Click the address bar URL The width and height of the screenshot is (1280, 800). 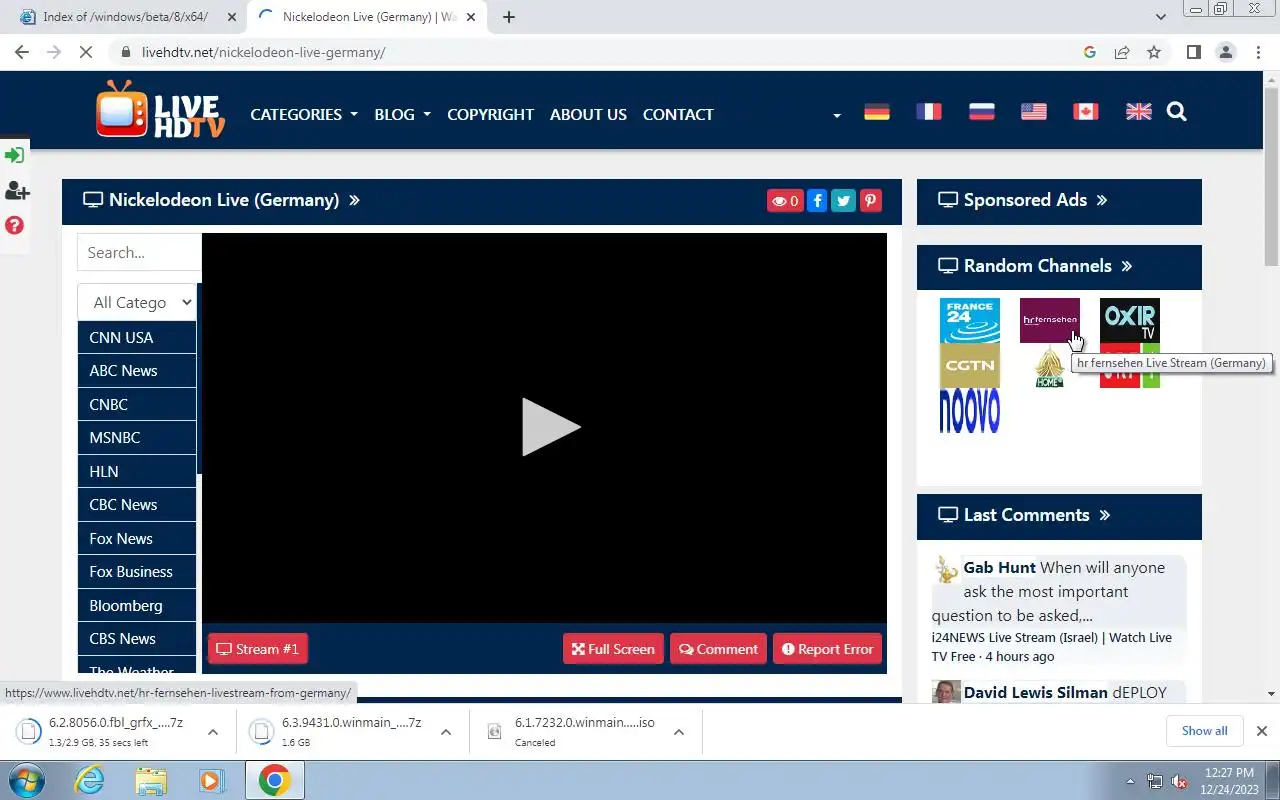pos(264,52)
